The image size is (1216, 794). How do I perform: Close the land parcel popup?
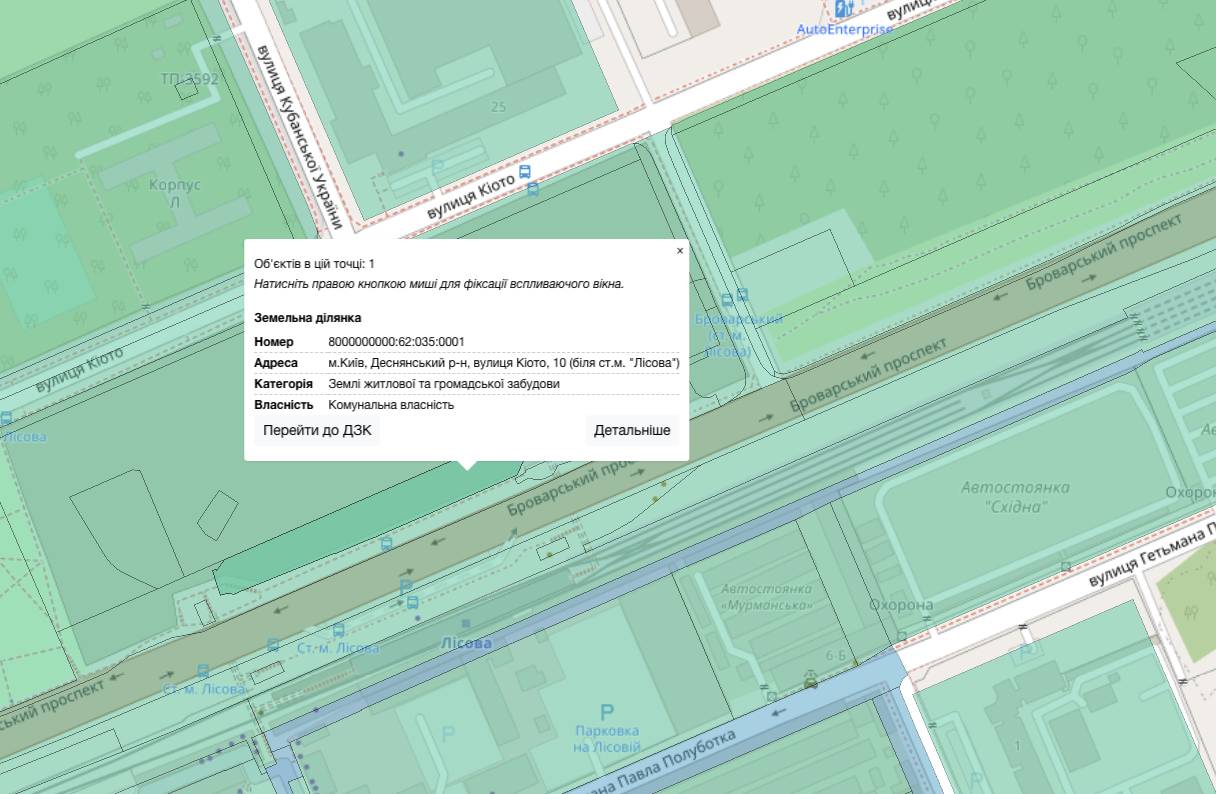680,251
